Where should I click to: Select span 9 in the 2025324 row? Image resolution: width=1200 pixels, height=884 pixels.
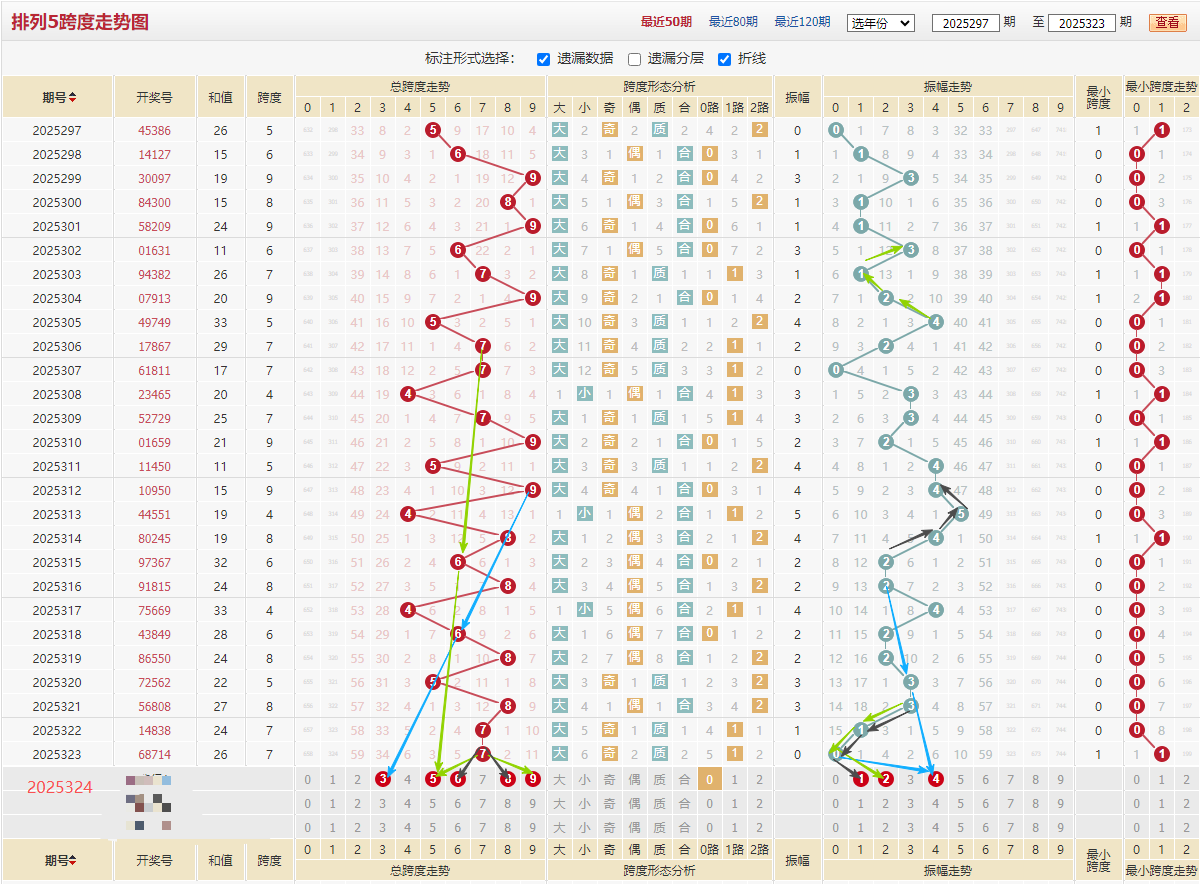[533, 779]
